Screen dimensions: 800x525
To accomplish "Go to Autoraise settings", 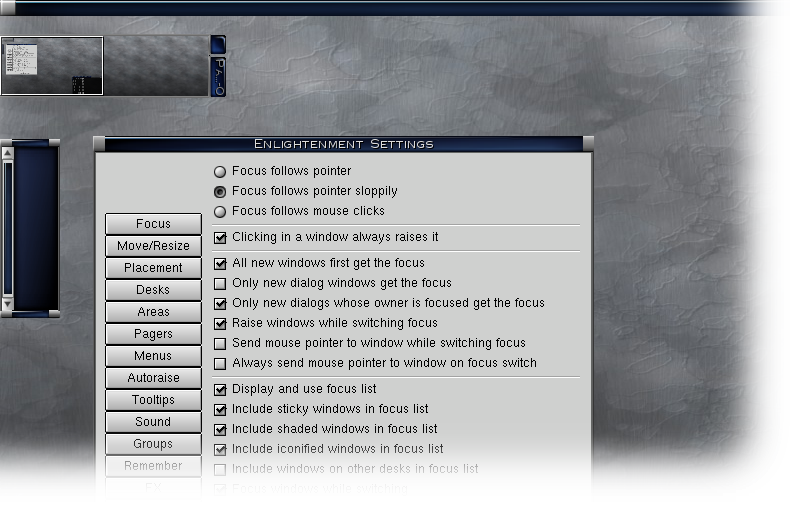I will pyautogui.click(x=153, y=378).
